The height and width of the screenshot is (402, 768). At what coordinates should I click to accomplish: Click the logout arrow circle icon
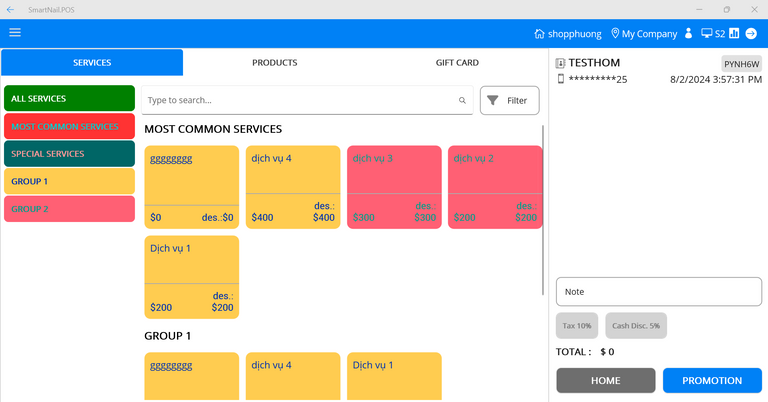[752, 34]
